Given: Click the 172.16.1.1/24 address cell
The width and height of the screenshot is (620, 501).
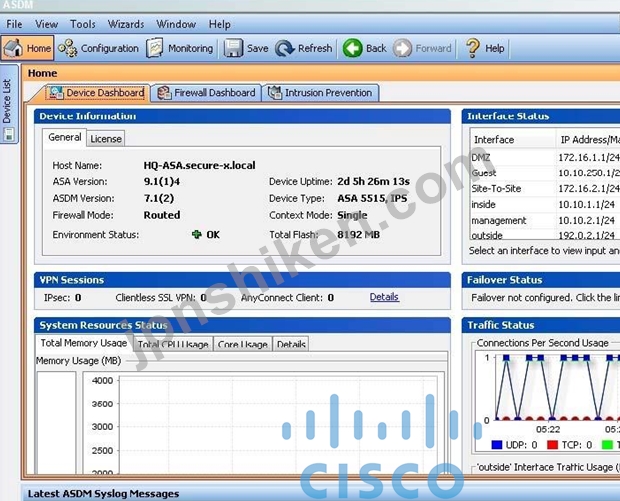Looking at the screenshot, I should pyautogui.click(x=588, y=157).
